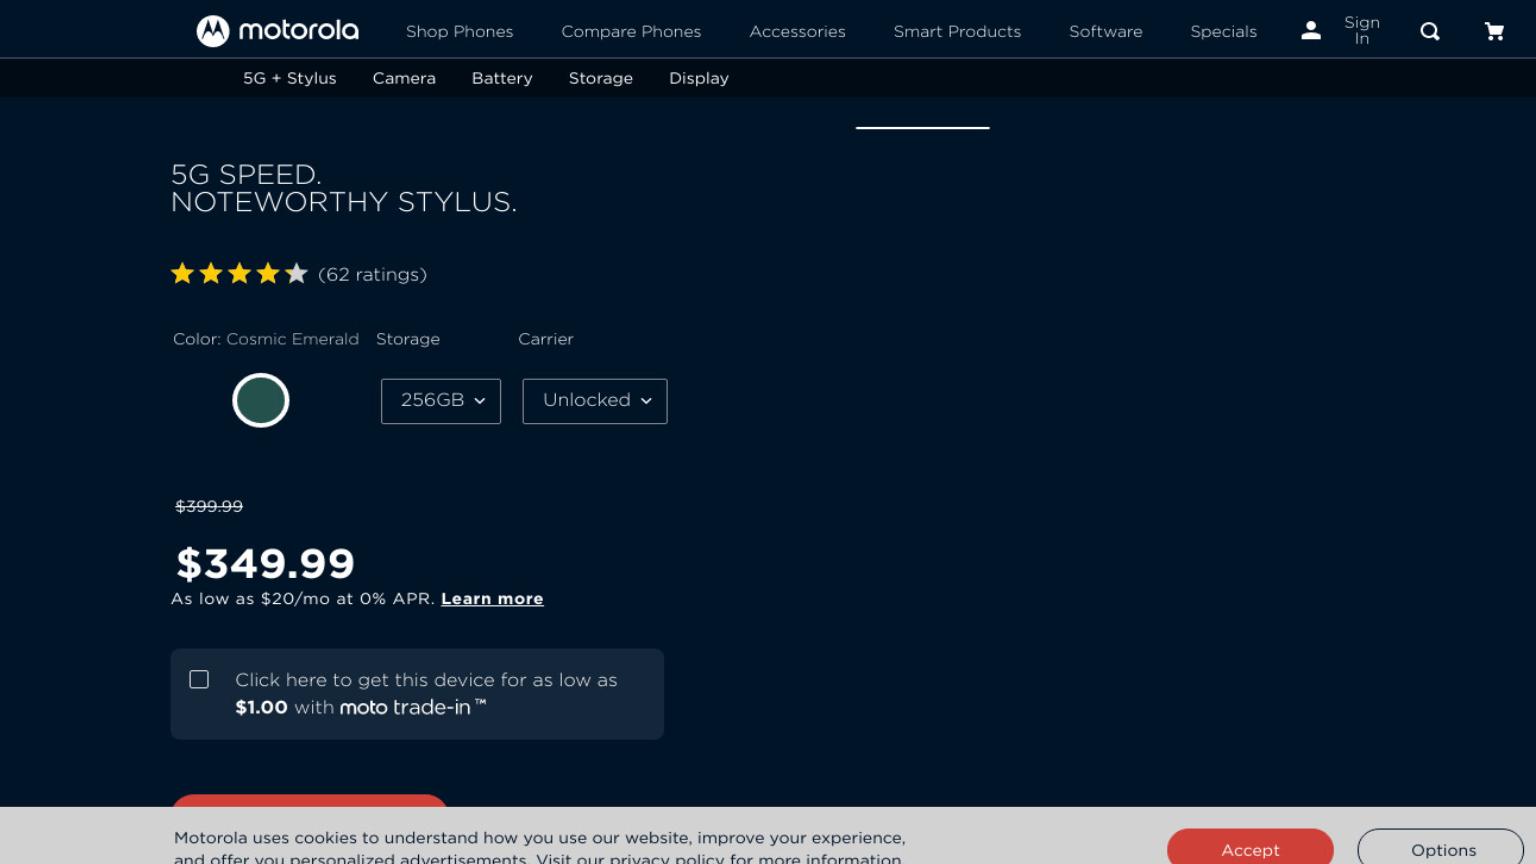This screenshot has height=864, width=1536.
Task: Open the shopping cart icon
Action: (x=1494, y=31)
